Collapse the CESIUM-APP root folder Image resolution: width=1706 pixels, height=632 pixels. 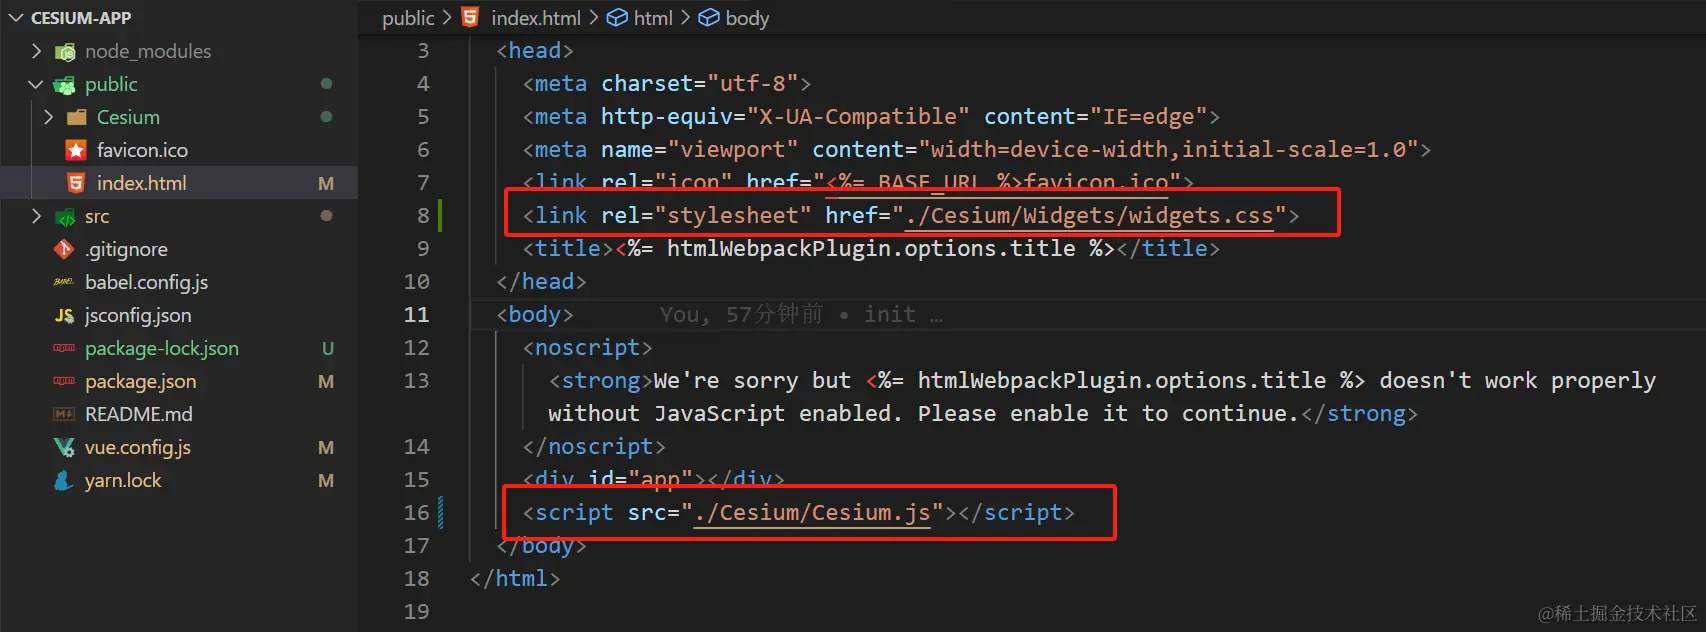(x=15, y=18)
